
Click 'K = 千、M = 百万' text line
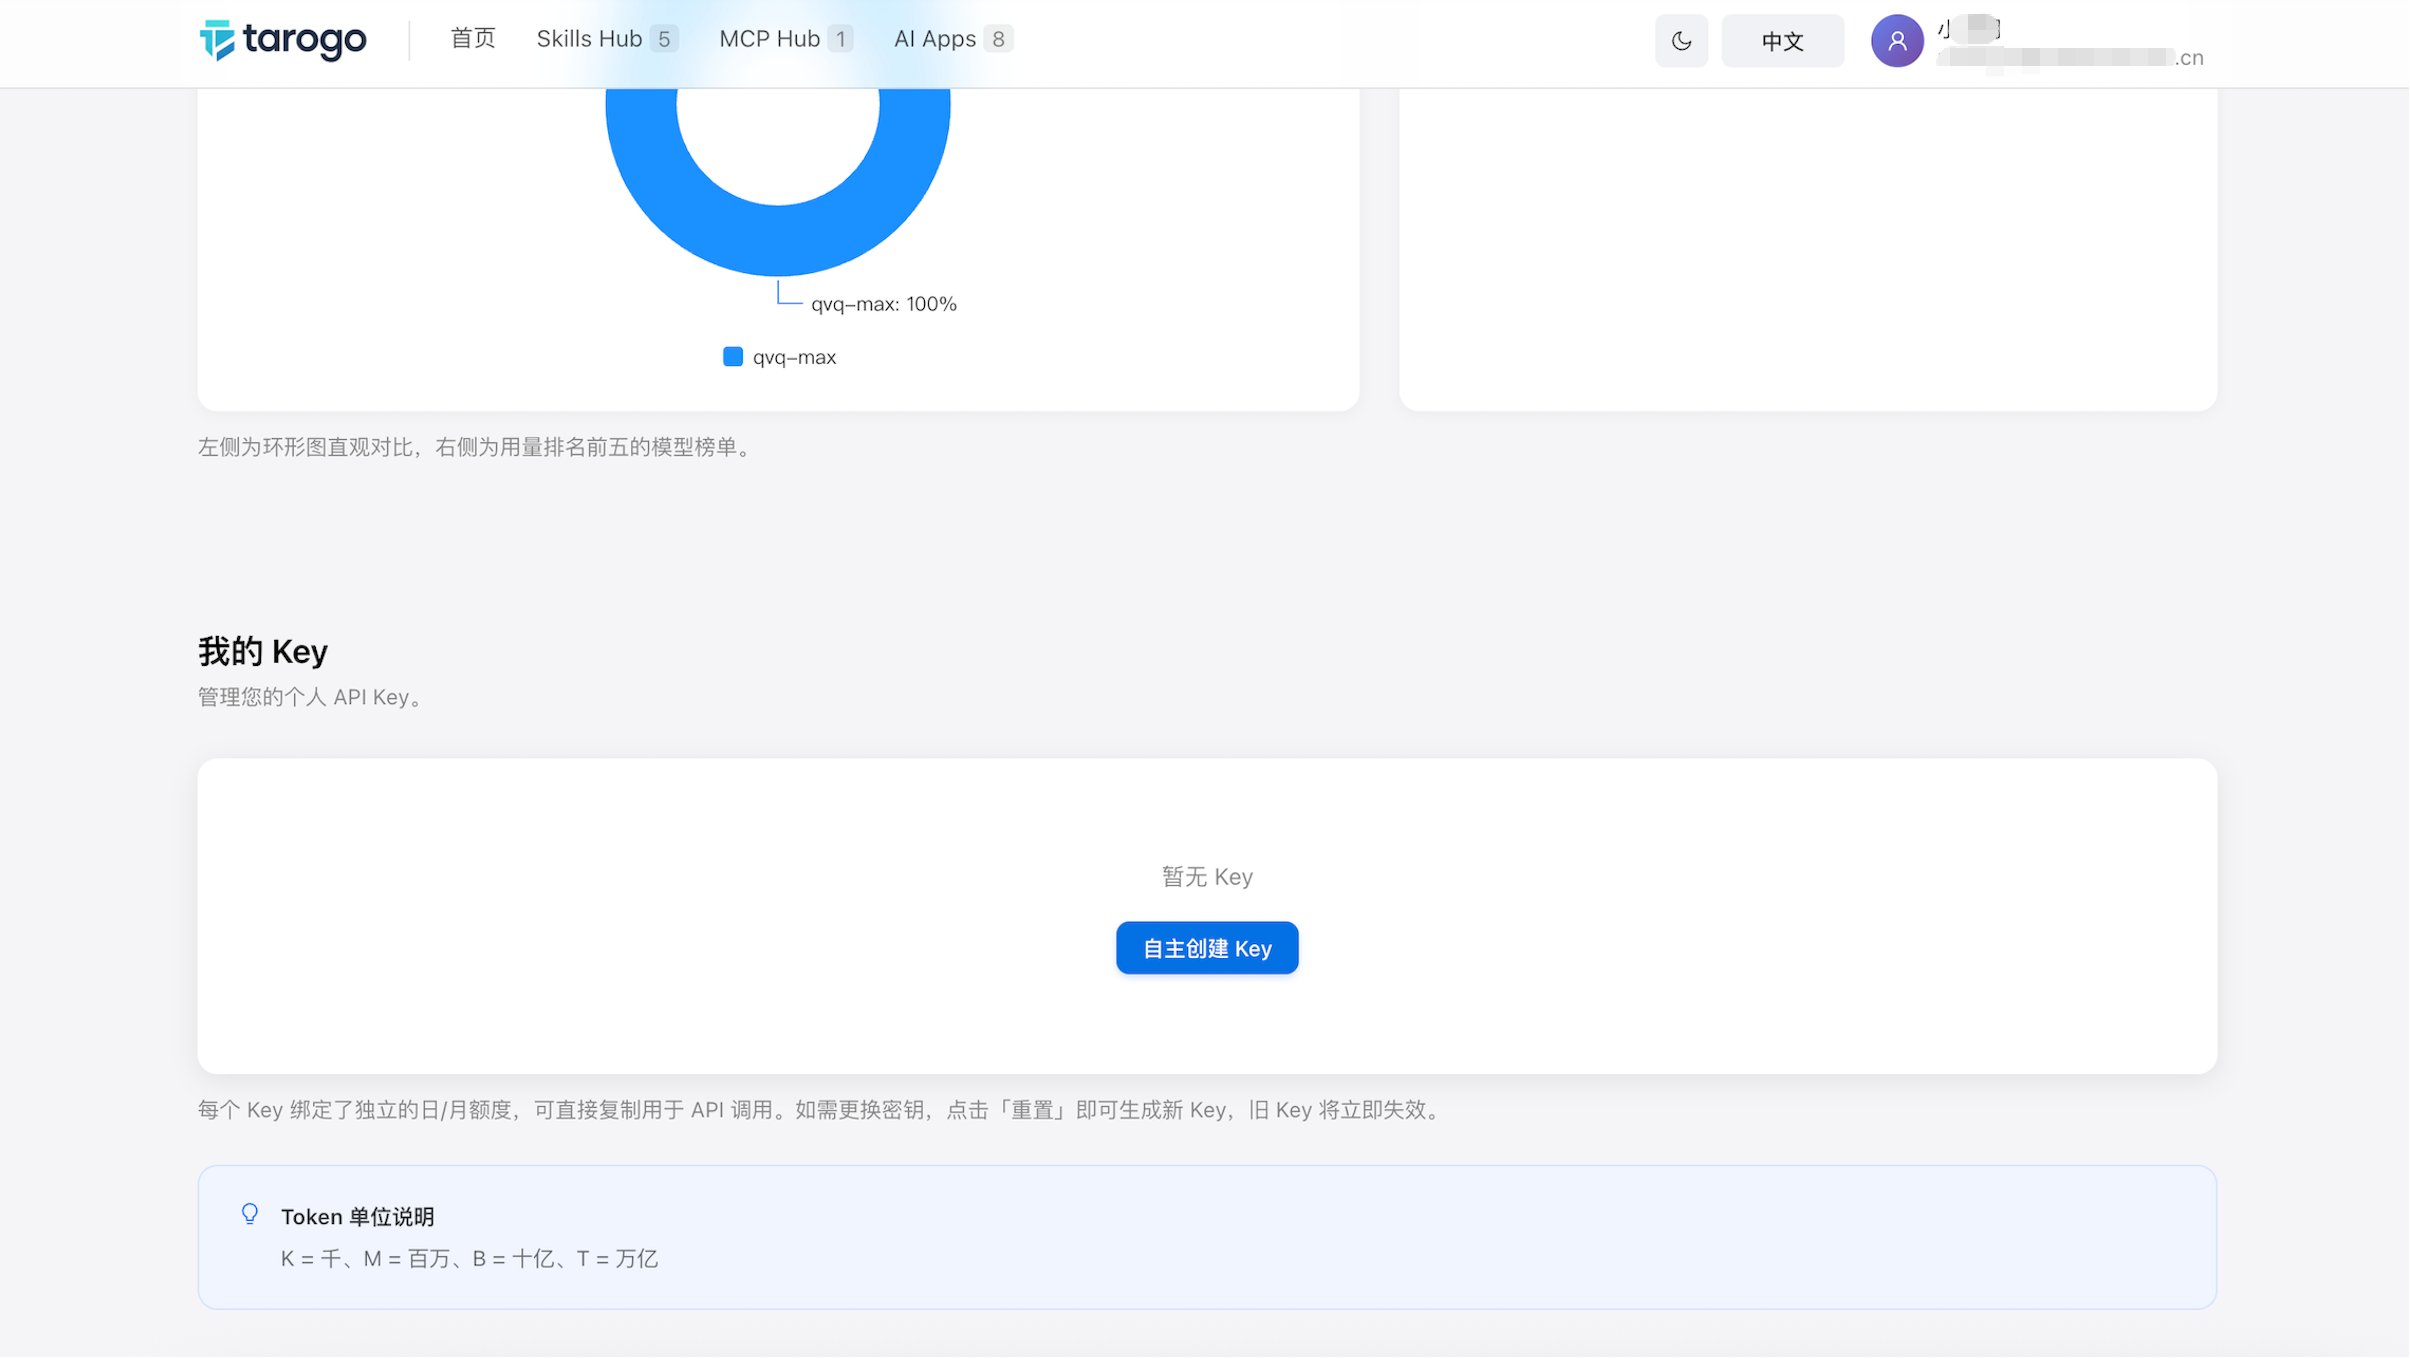469,1259
